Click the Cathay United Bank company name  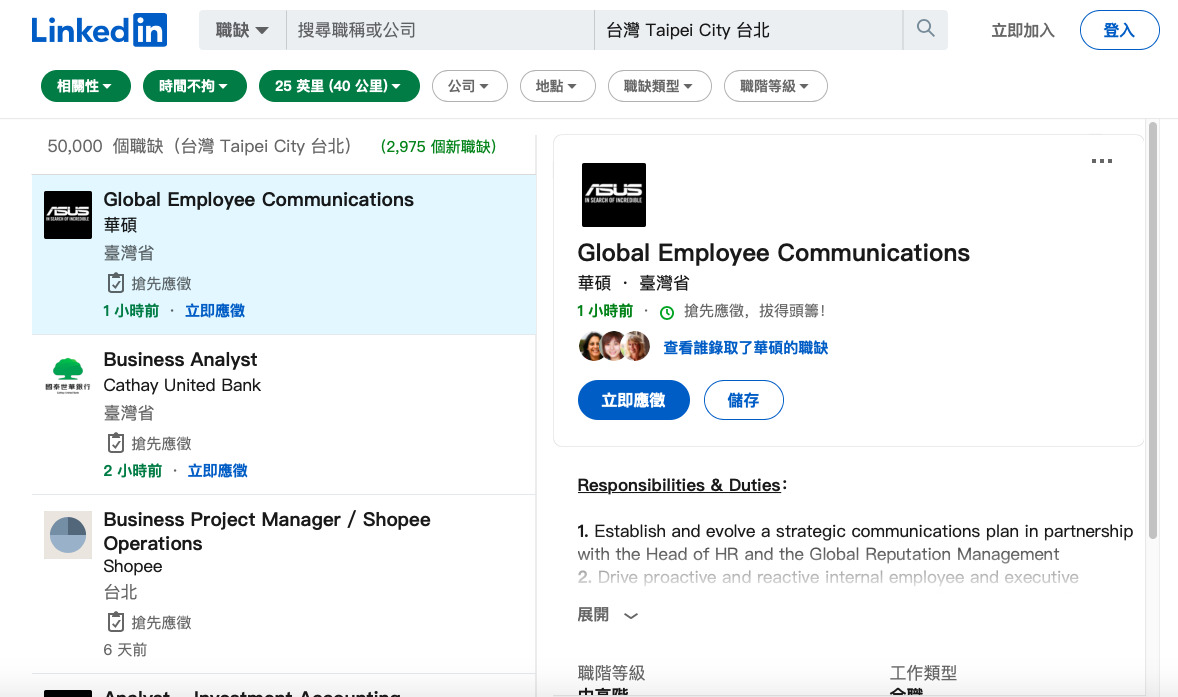tap(182, 385)
